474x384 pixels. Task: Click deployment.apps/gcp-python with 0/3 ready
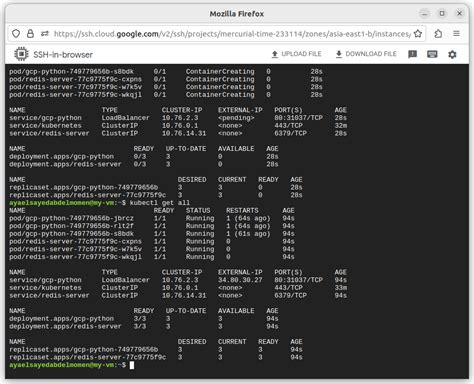[x=61, y=156]
